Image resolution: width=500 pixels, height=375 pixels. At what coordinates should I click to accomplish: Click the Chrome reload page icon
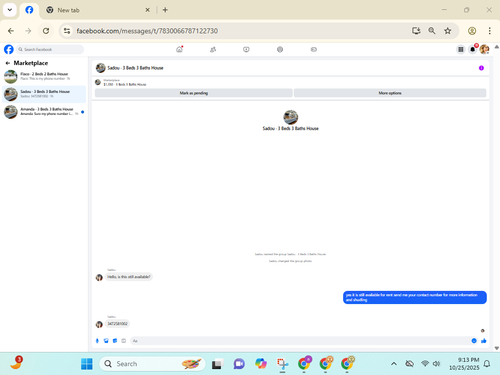[46, 31]
